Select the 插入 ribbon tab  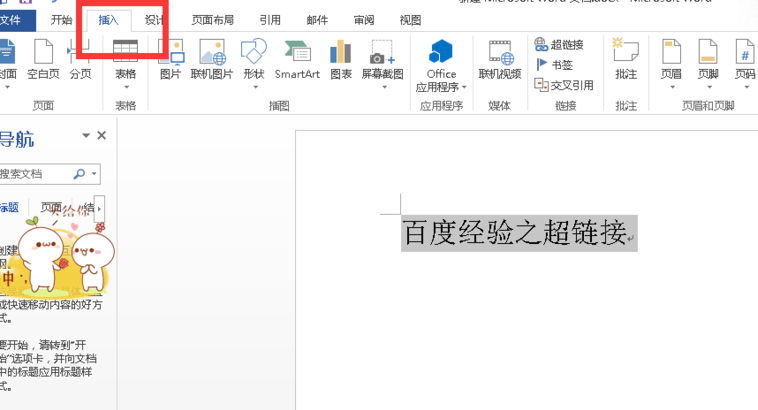coord(108,20)
